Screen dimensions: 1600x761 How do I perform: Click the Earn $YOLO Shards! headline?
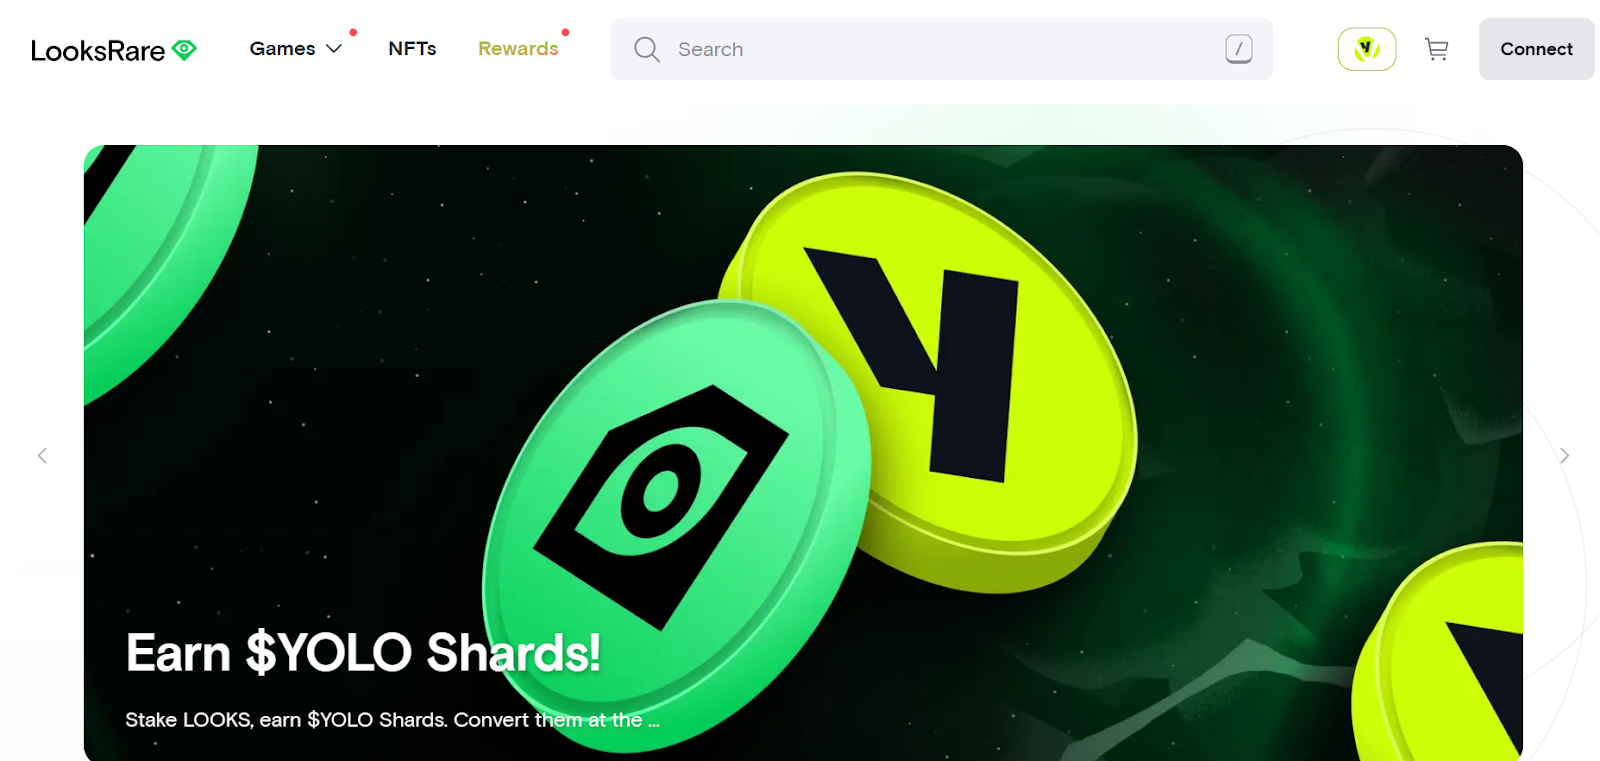(363, 653)
